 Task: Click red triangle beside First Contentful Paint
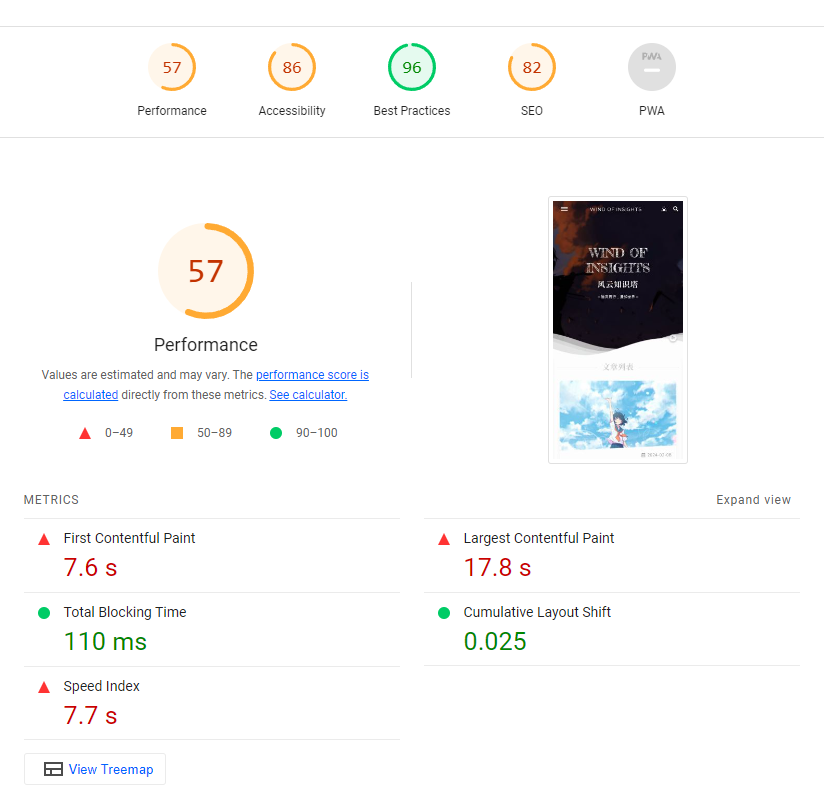[44, 539]
